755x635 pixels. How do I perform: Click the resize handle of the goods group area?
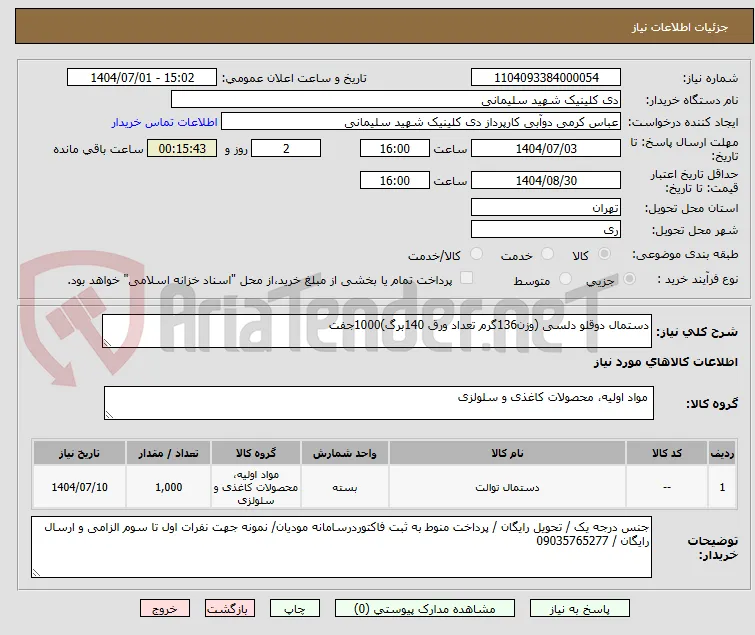(x=109, y=415)
